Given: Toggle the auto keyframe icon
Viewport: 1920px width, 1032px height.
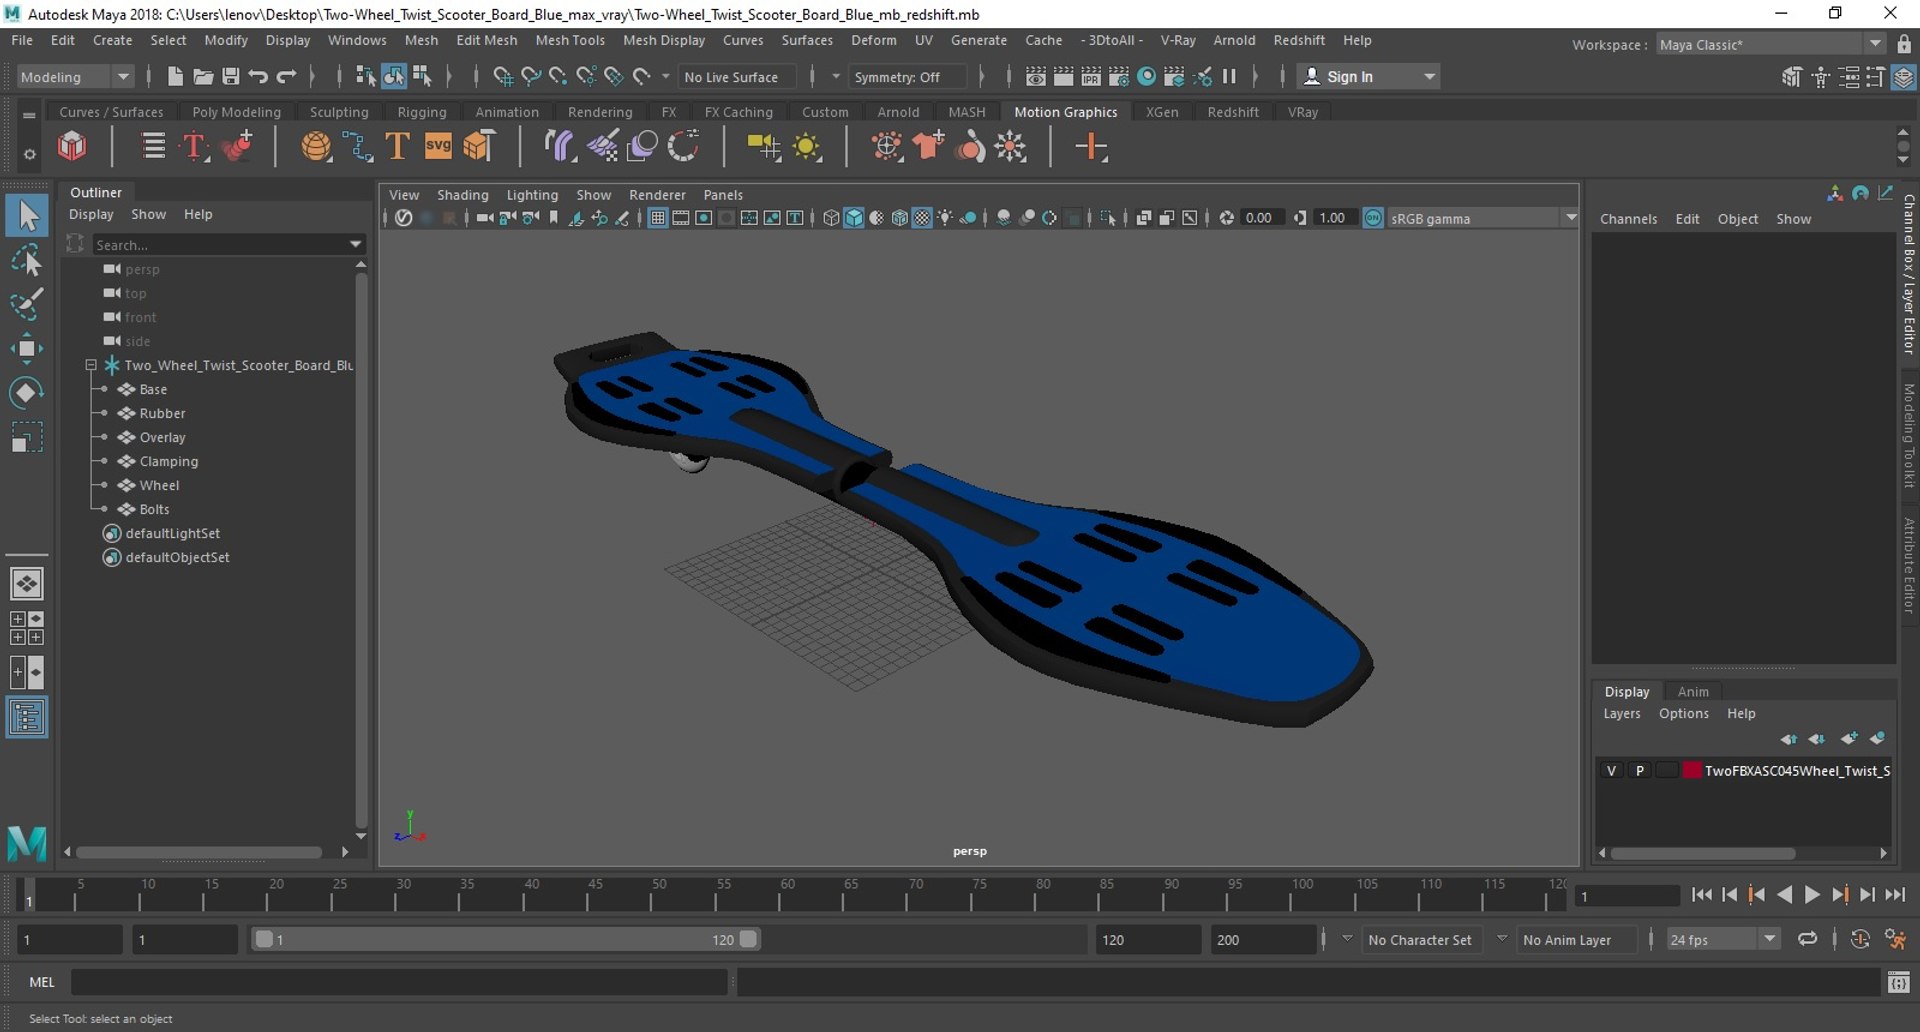Looking at the screenshot, I should (x=1860, y=939).
